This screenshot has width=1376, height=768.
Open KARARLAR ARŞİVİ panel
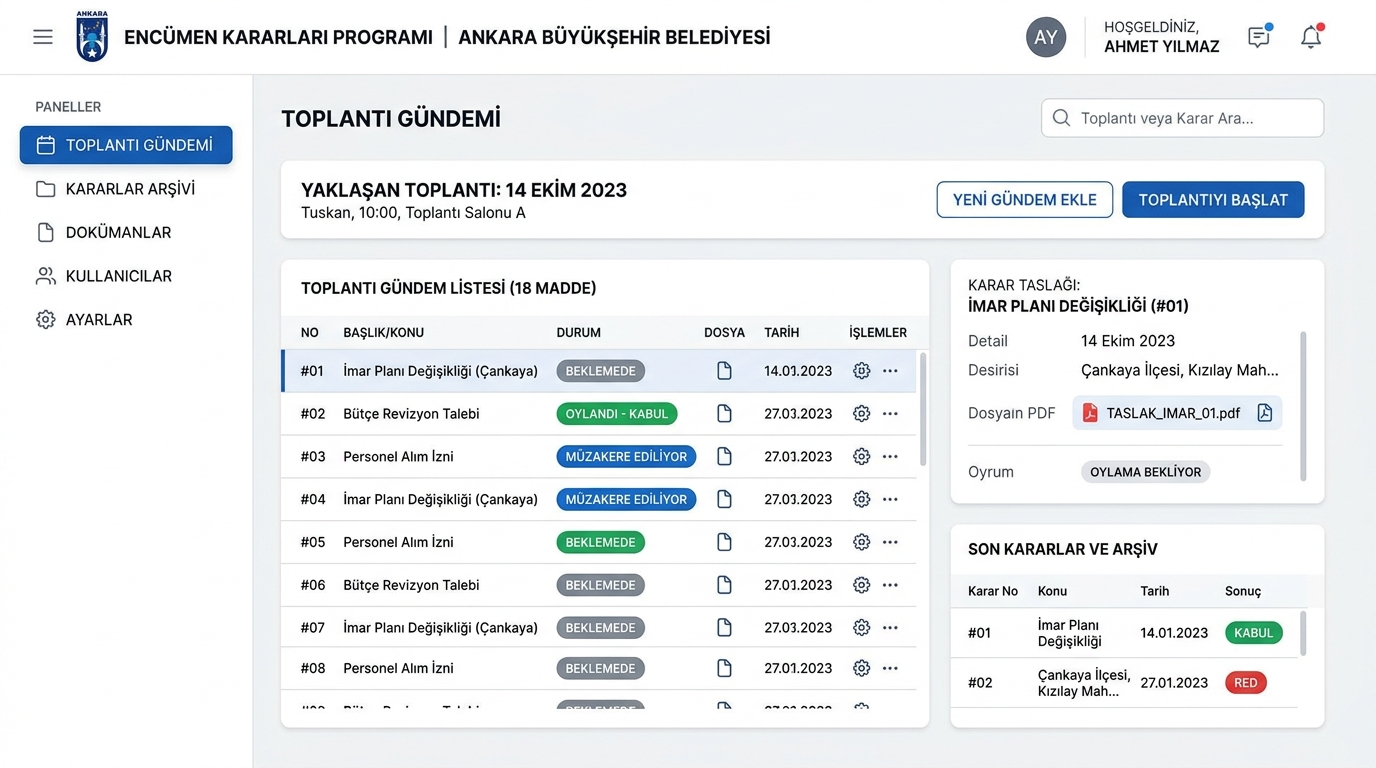click(x=115, y=189)
